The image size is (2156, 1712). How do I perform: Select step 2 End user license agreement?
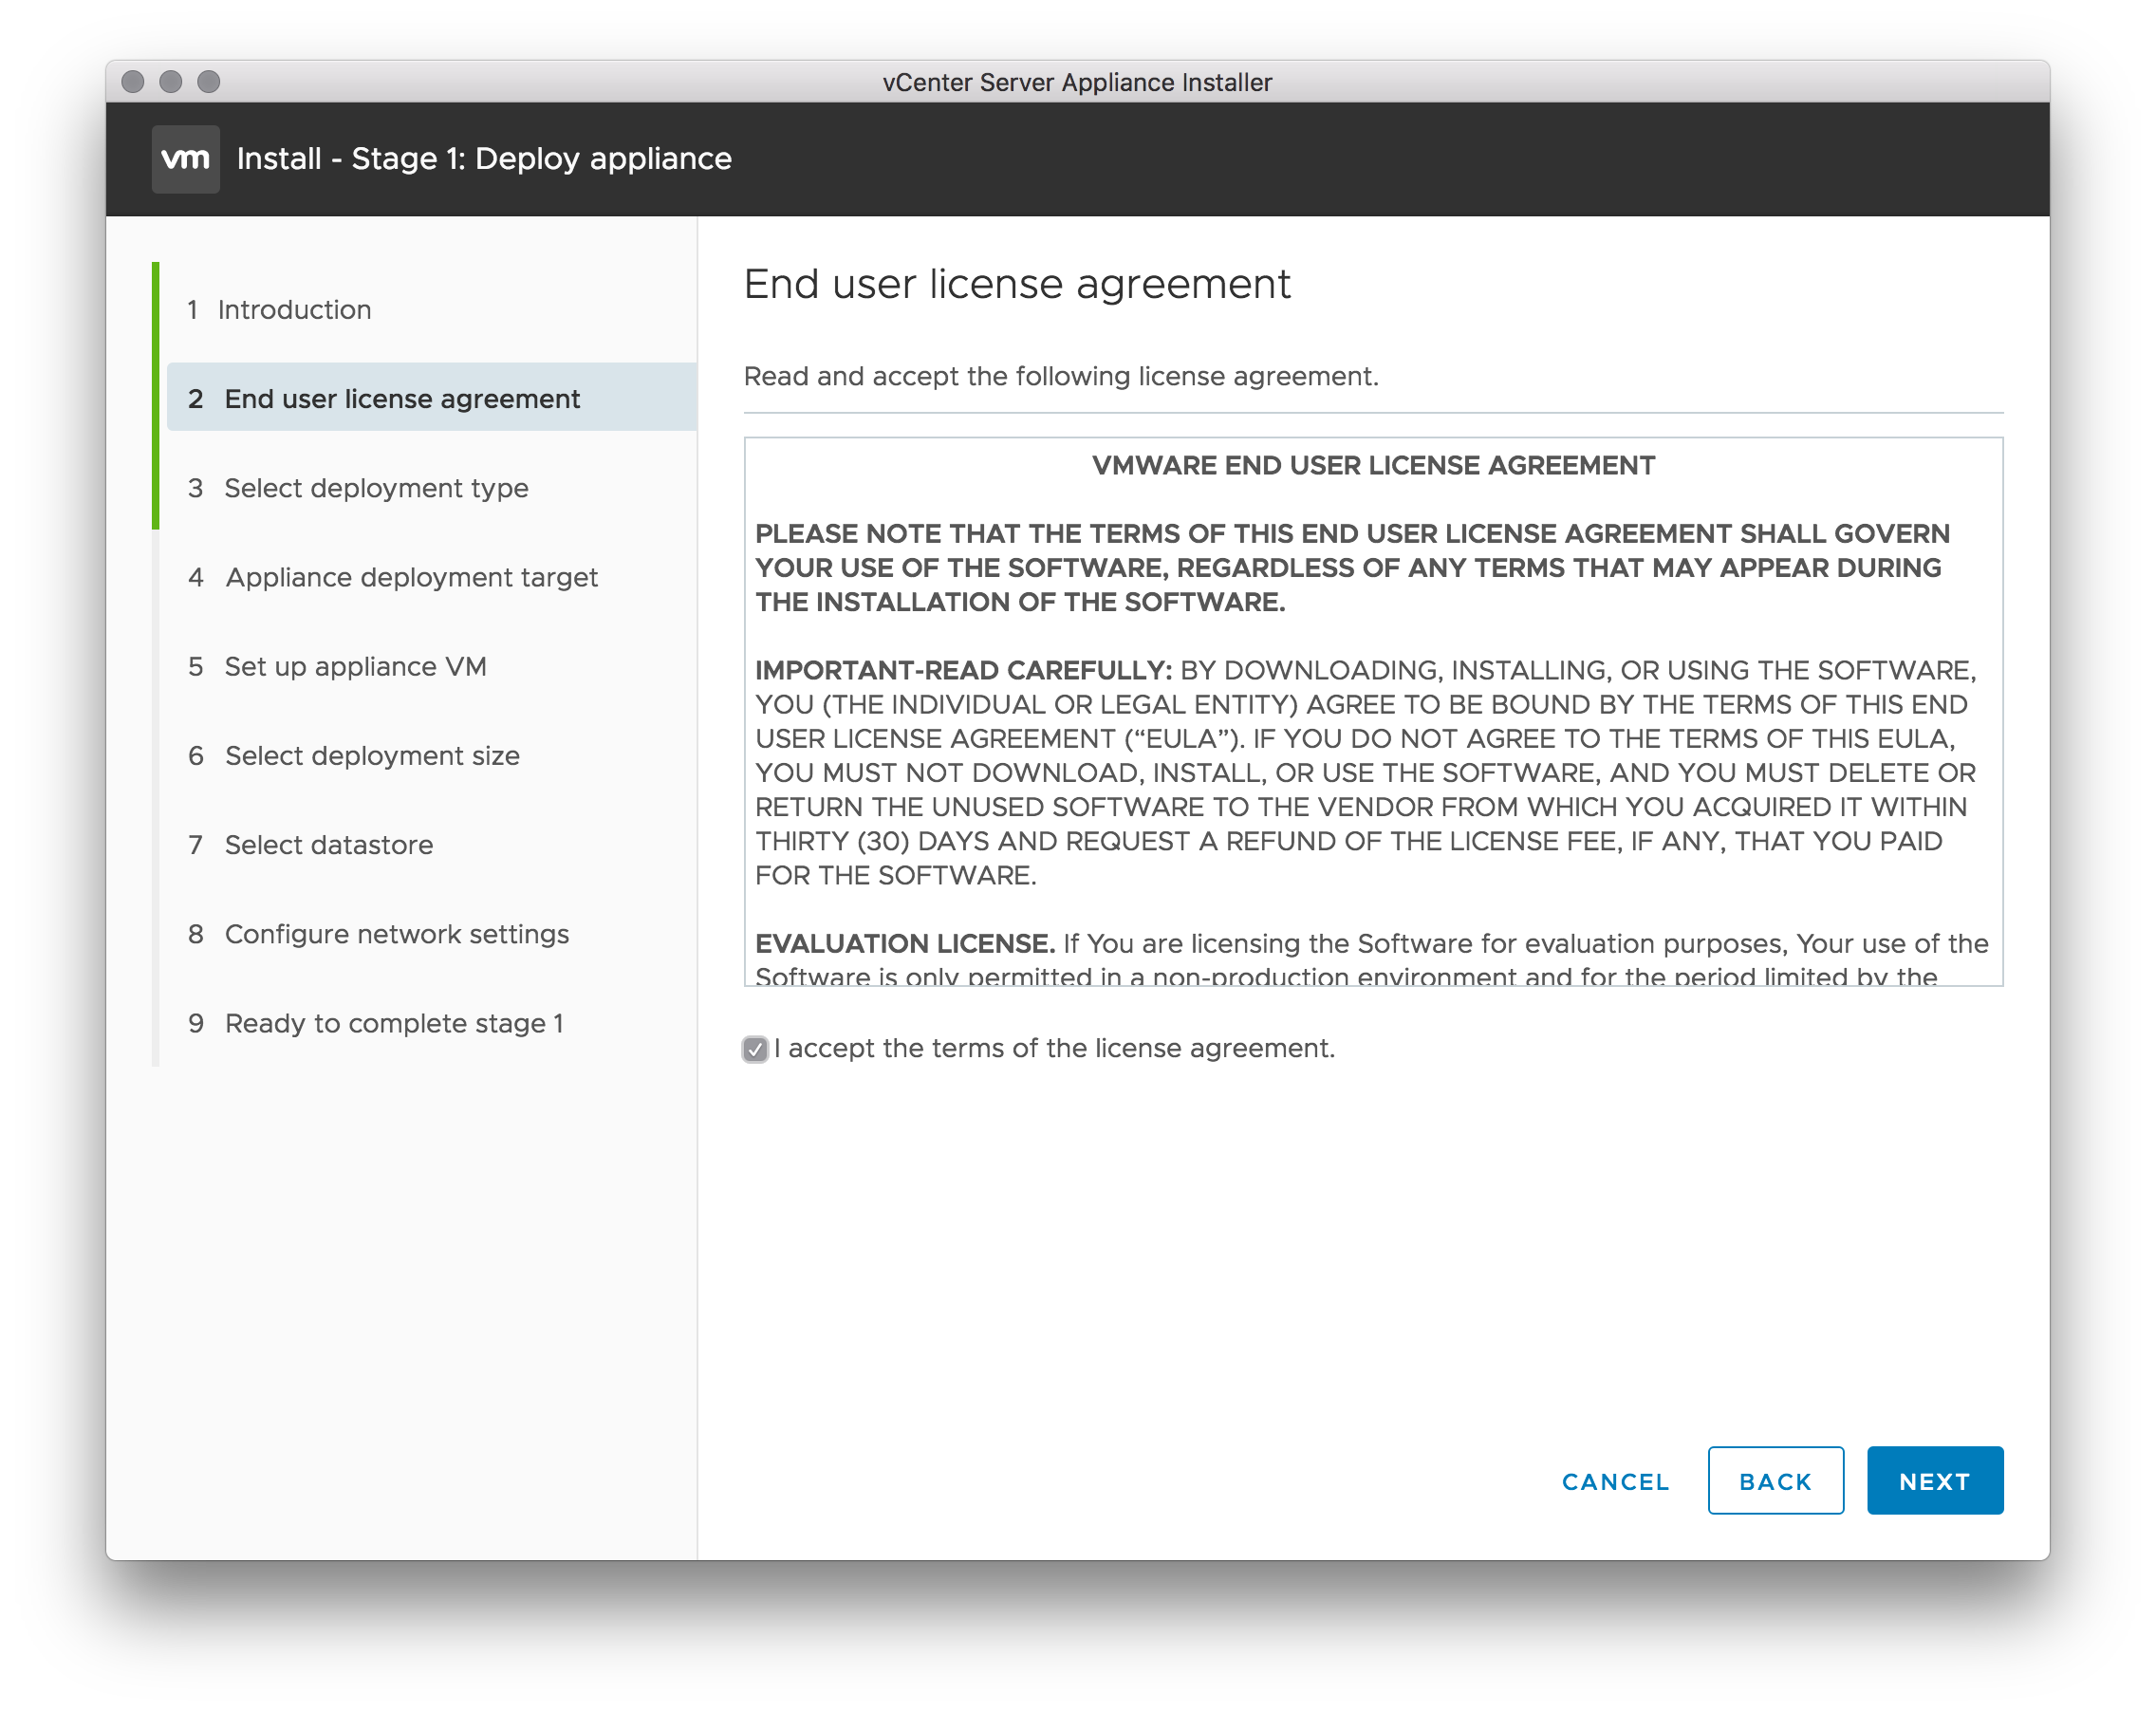432,398
